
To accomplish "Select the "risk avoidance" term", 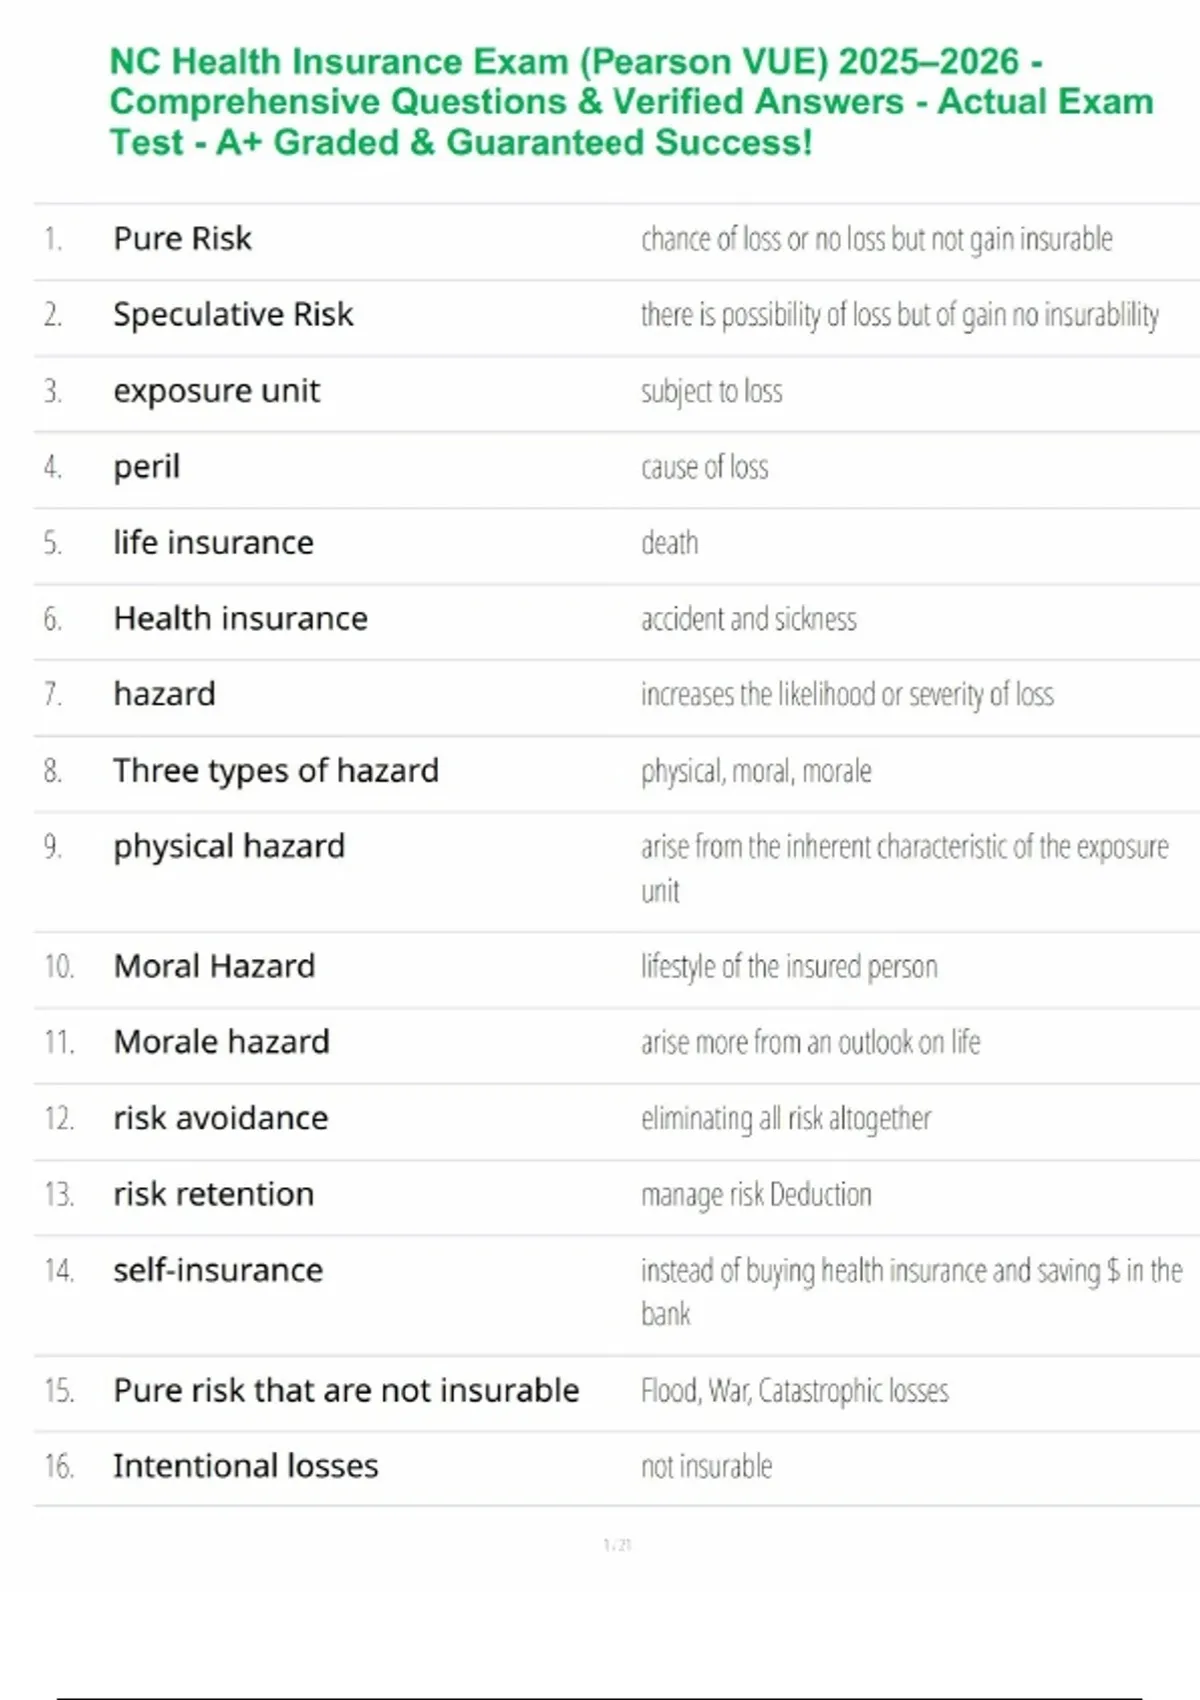I will click(x=220, y=1118).
